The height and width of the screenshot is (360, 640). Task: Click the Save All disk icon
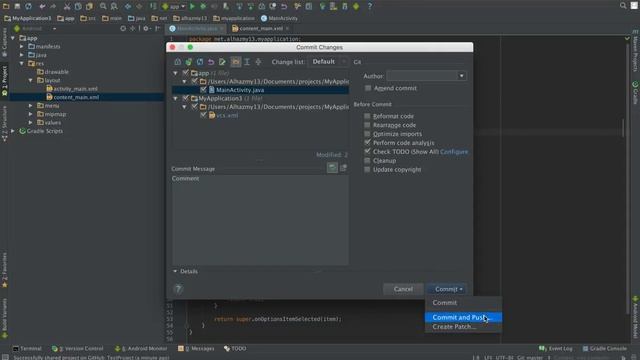[x=17, y=6]
